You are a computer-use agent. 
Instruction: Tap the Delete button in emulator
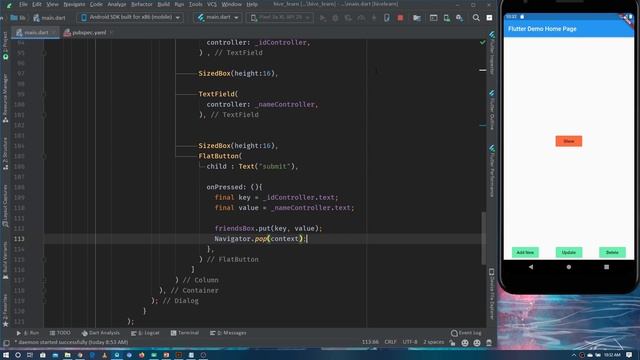click(x=612, y=253)
